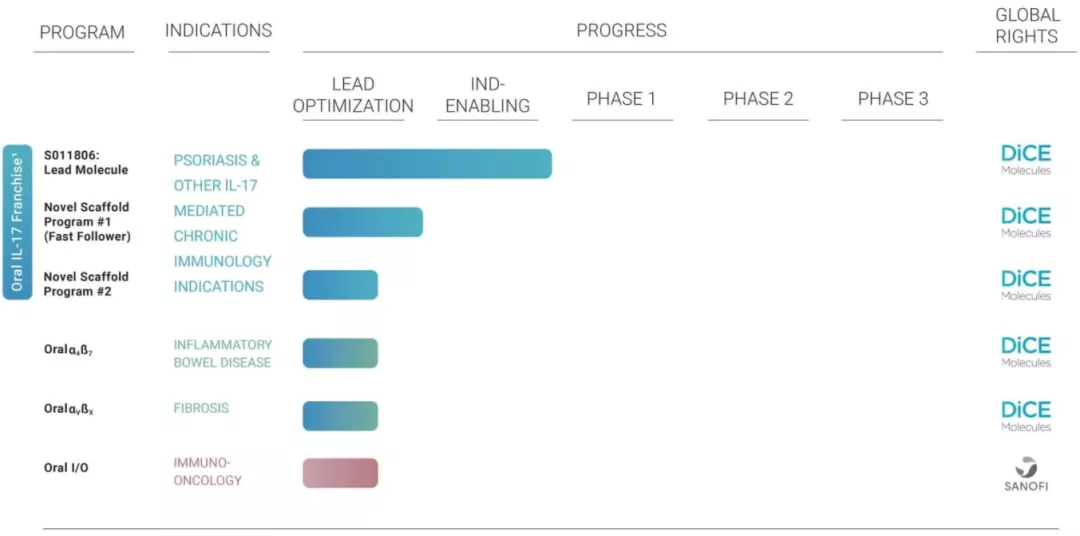Select the Oral IL-17 Franchise vertical label
The height and width of the screenshot is (536, 1080).
click(x=17, y=222)
